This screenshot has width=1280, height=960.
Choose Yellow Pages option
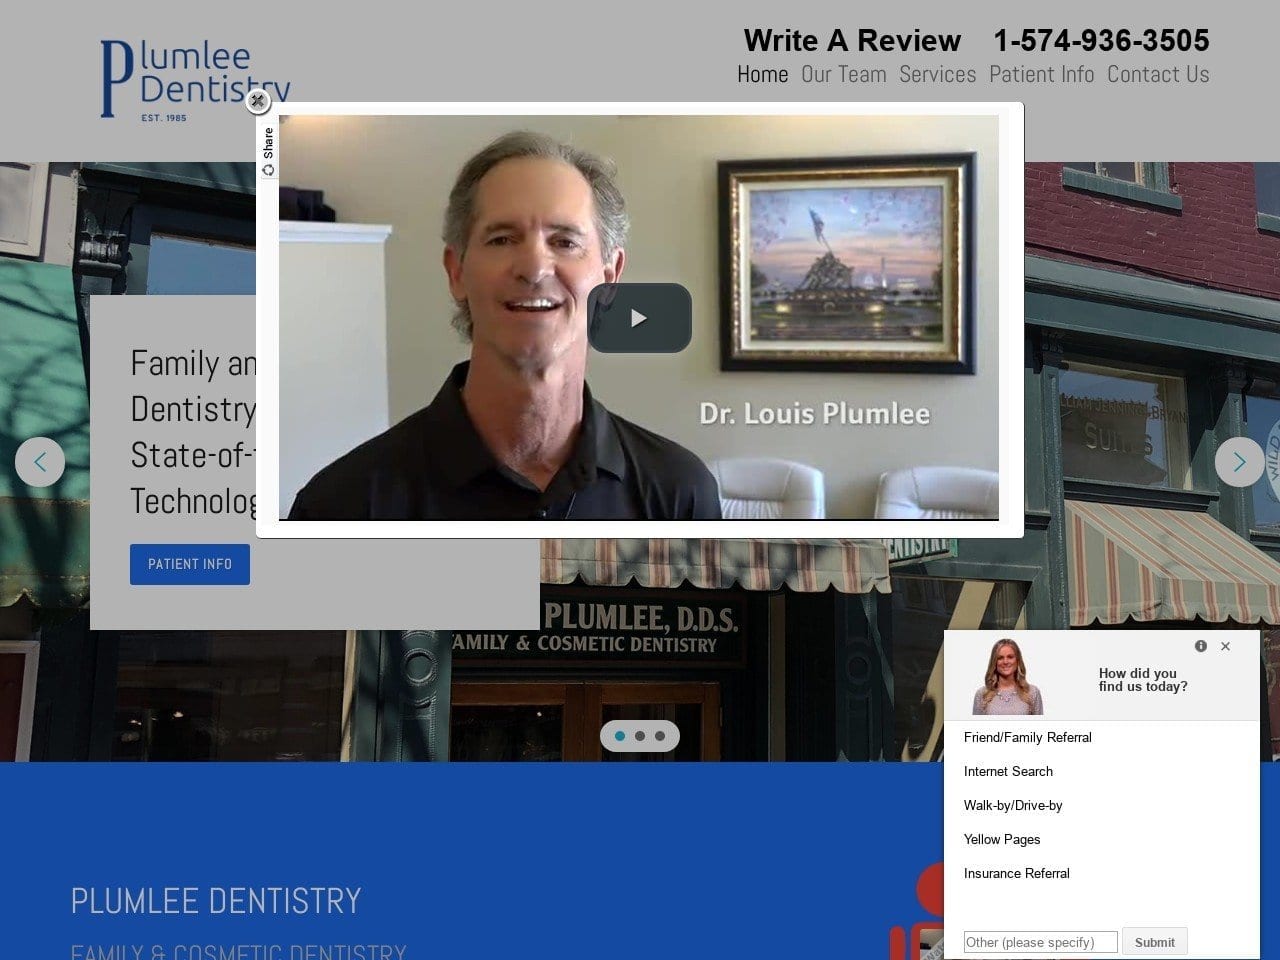coord(1002,839)
